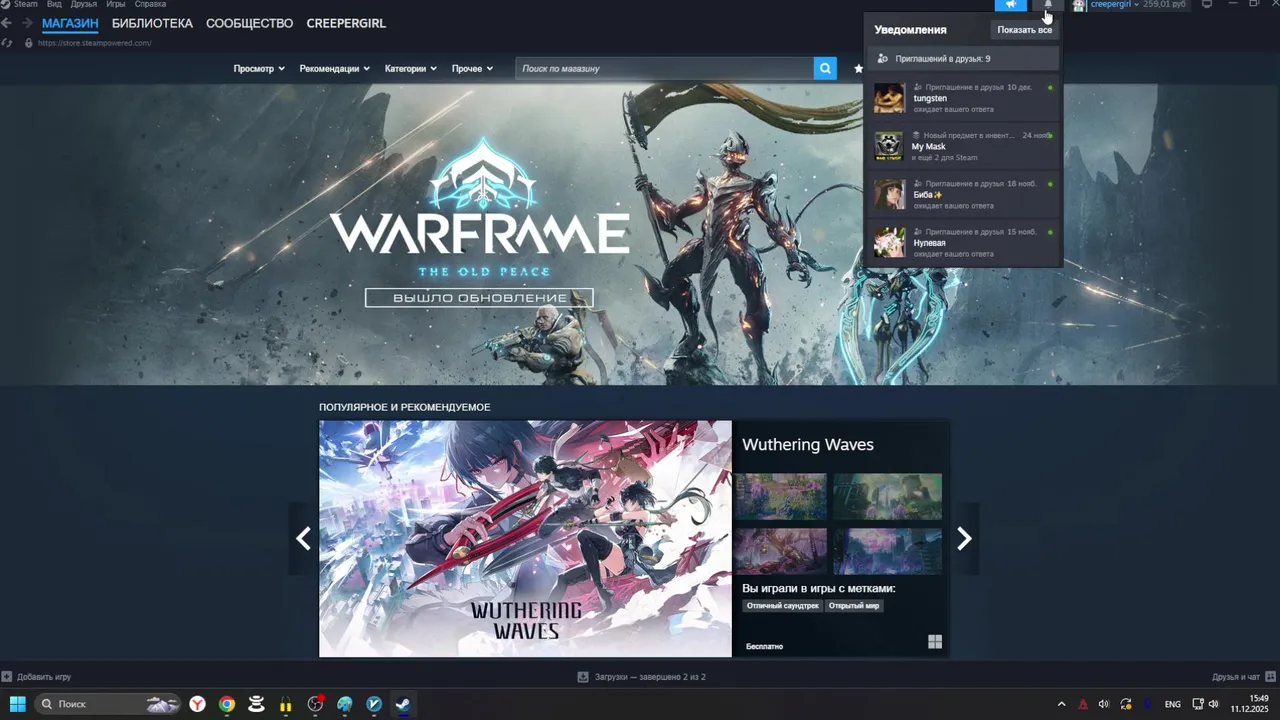Image resolution: width=1280 pixels, height=720 pixels.
Task: Open the tungsten friend invite notification
Action: [x=964, y=98]
